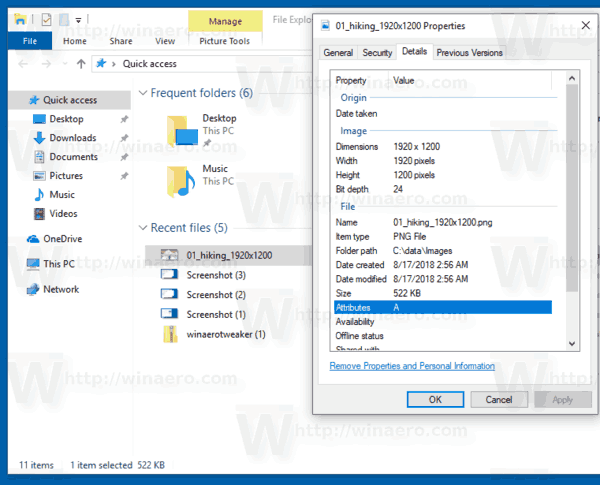Select the Size 522 KB row
The height and width of the screenshot is (485, 600).
443,293
